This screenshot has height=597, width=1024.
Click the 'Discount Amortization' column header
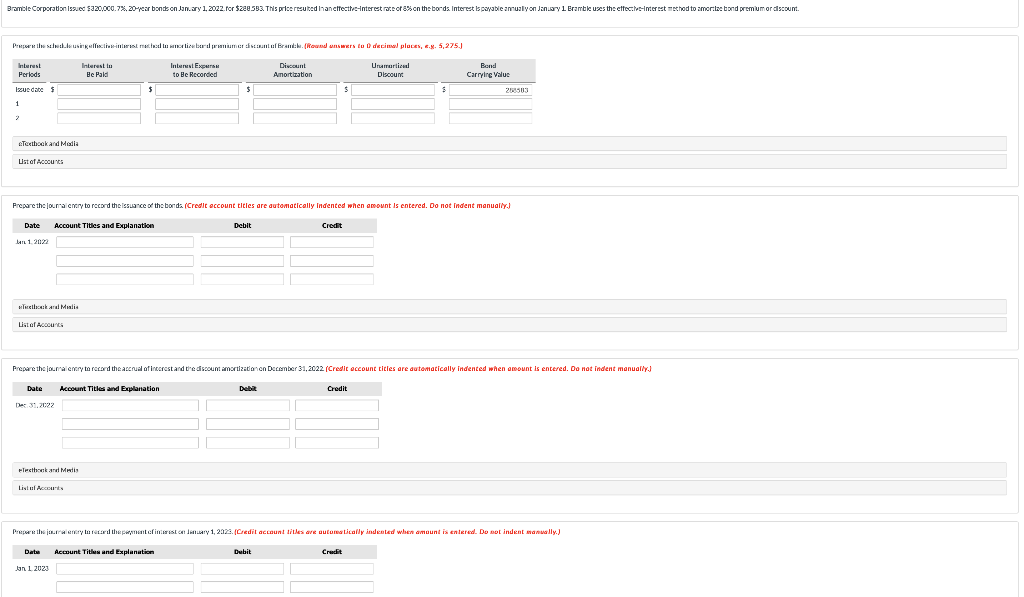(x=293, y=70)
